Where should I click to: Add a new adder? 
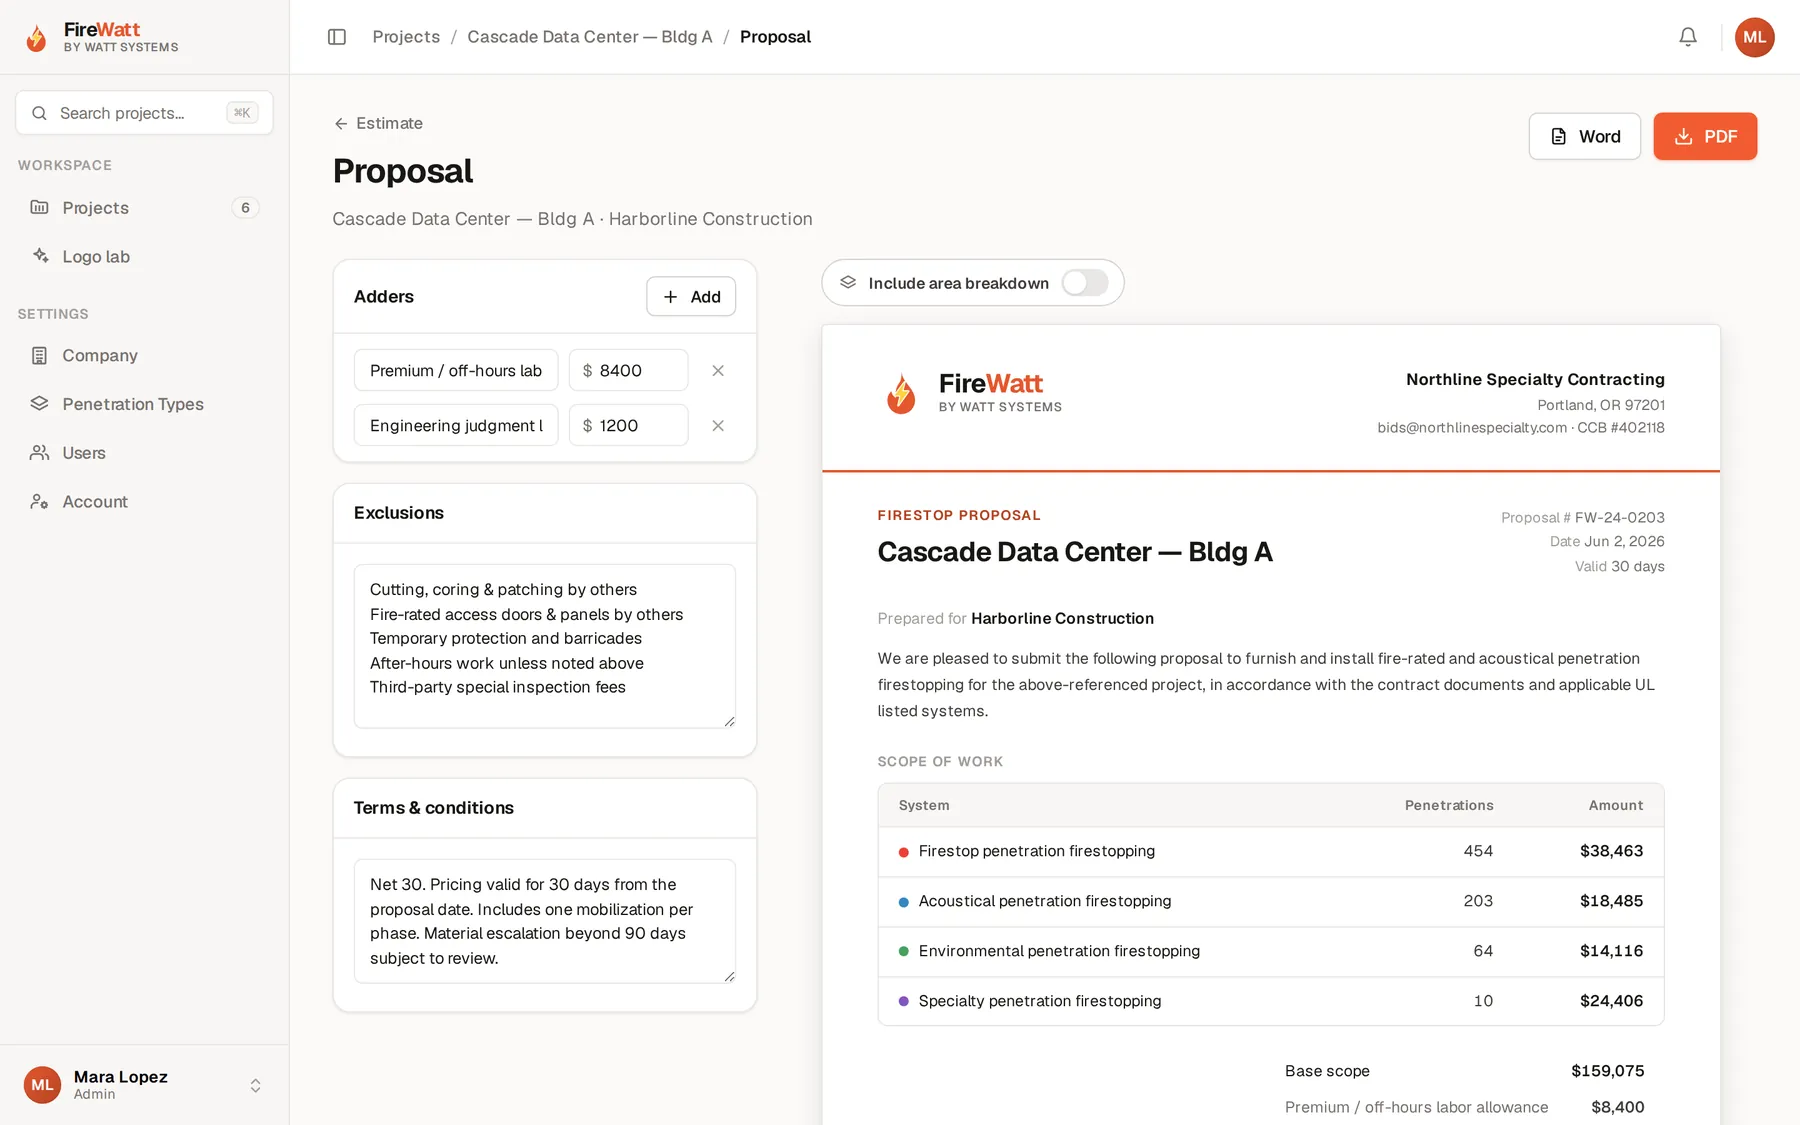(691, 297)
